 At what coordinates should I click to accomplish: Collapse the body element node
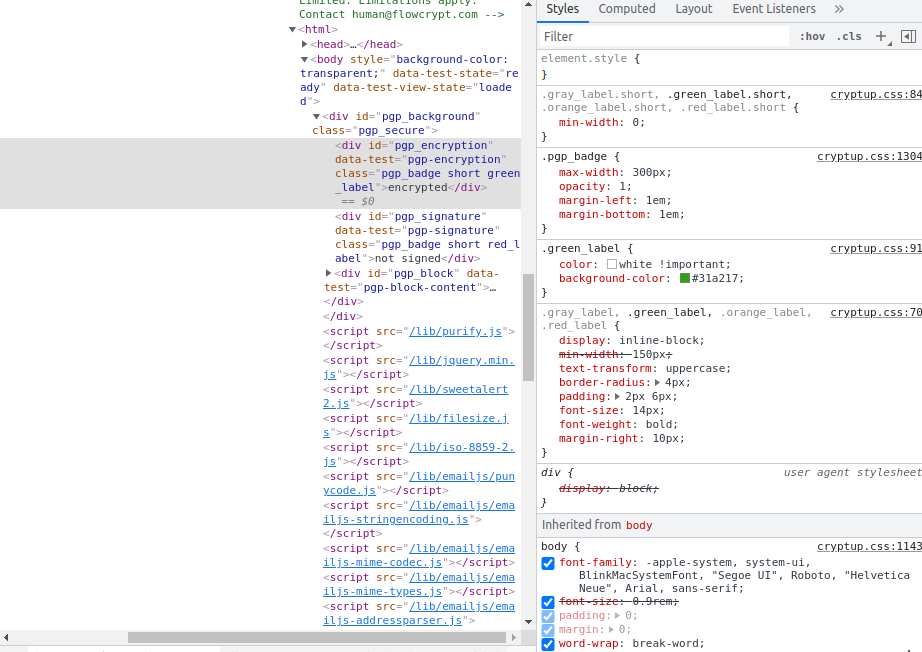tap(304, 59)
